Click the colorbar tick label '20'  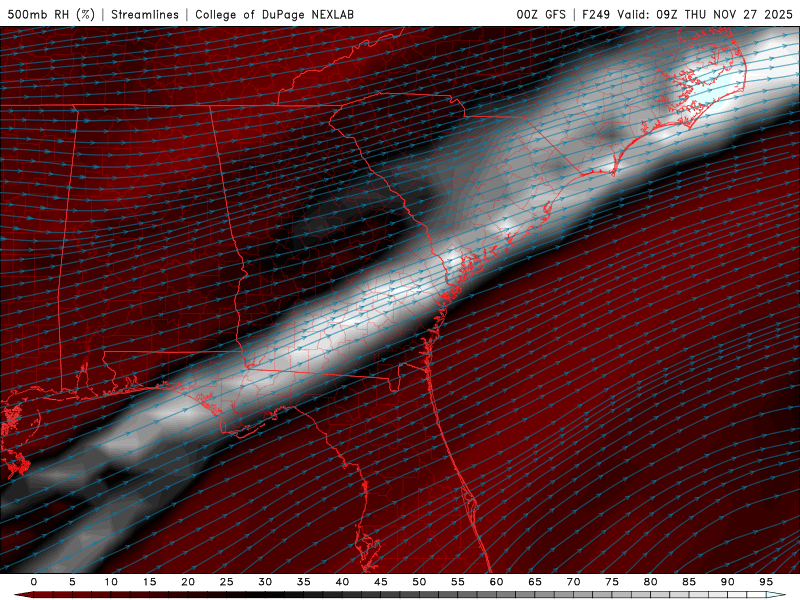click(188, 582)
